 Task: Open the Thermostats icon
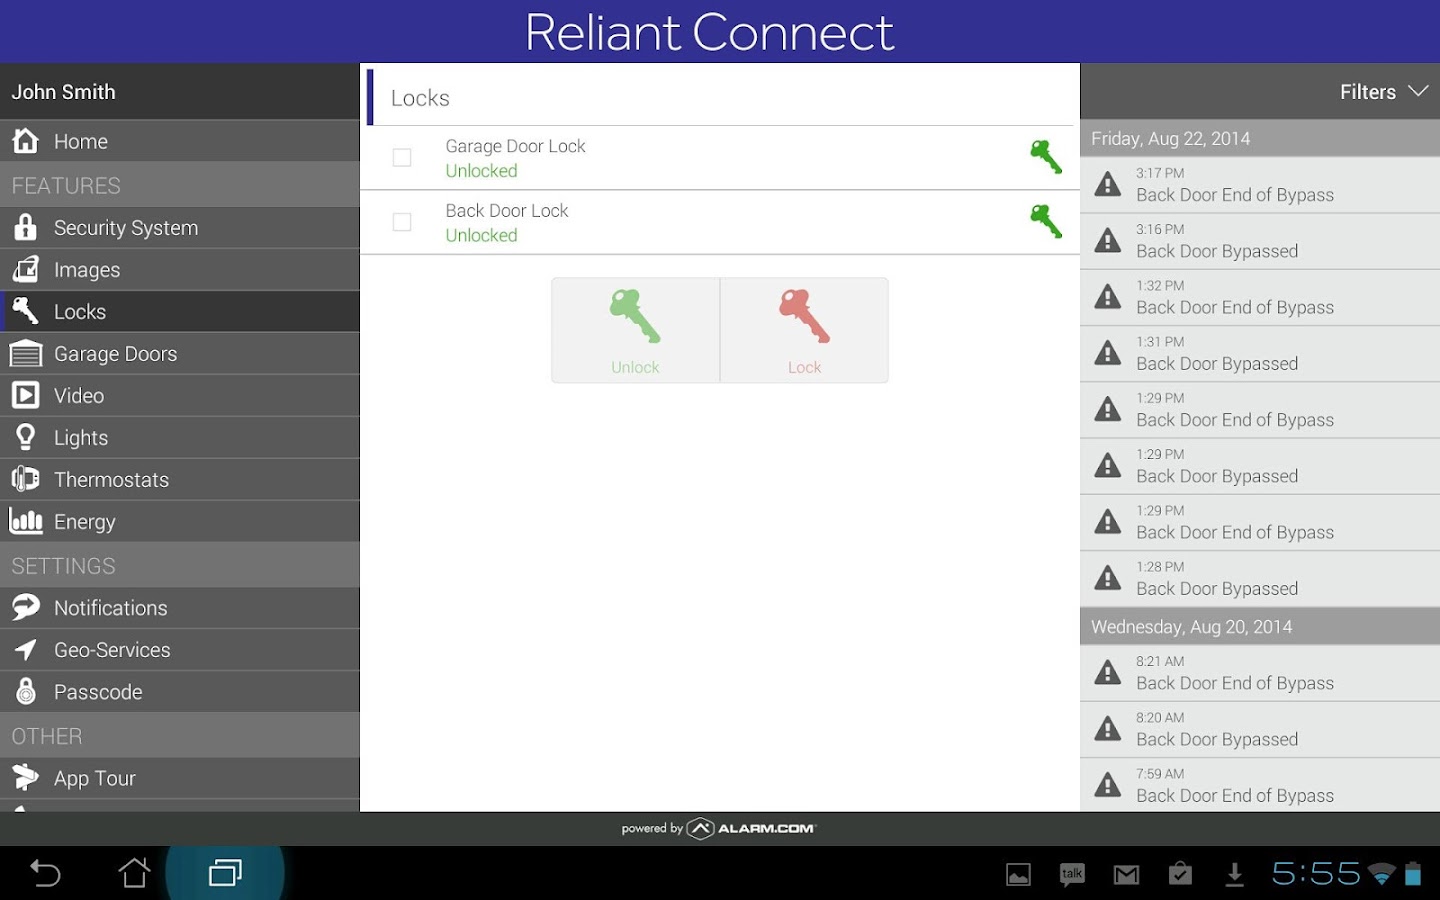26,479
